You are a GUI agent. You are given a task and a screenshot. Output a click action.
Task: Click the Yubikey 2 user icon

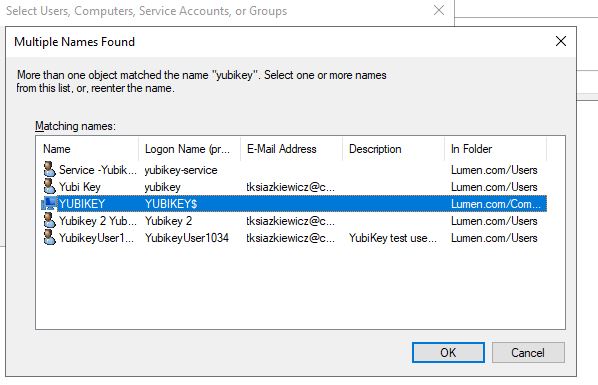pos(49,221)
